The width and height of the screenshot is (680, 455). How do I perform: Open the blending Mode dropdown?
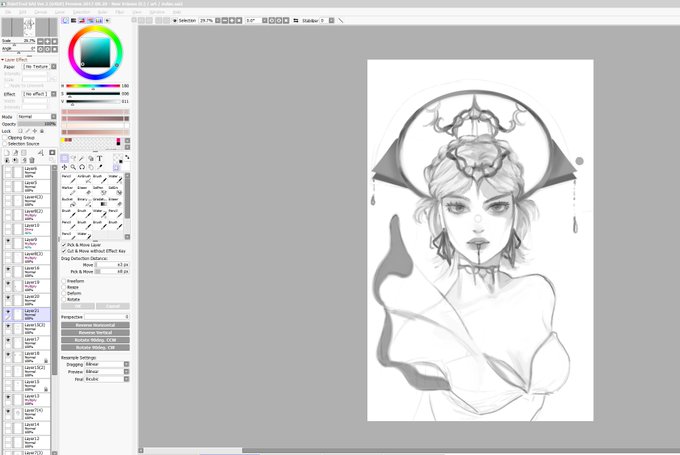pos(37,117)
